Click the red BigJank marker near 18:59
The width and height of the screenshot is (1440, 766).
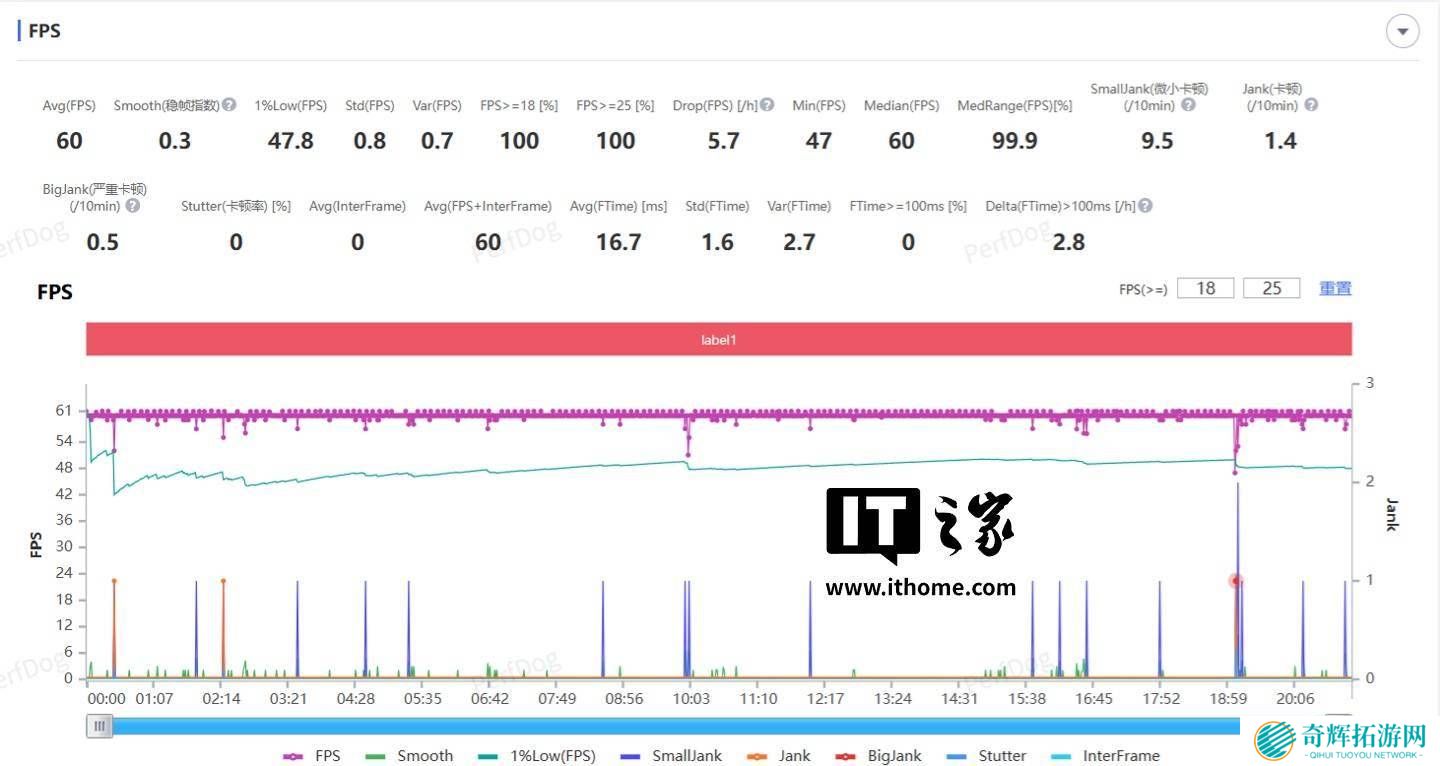pos(1236,580)
